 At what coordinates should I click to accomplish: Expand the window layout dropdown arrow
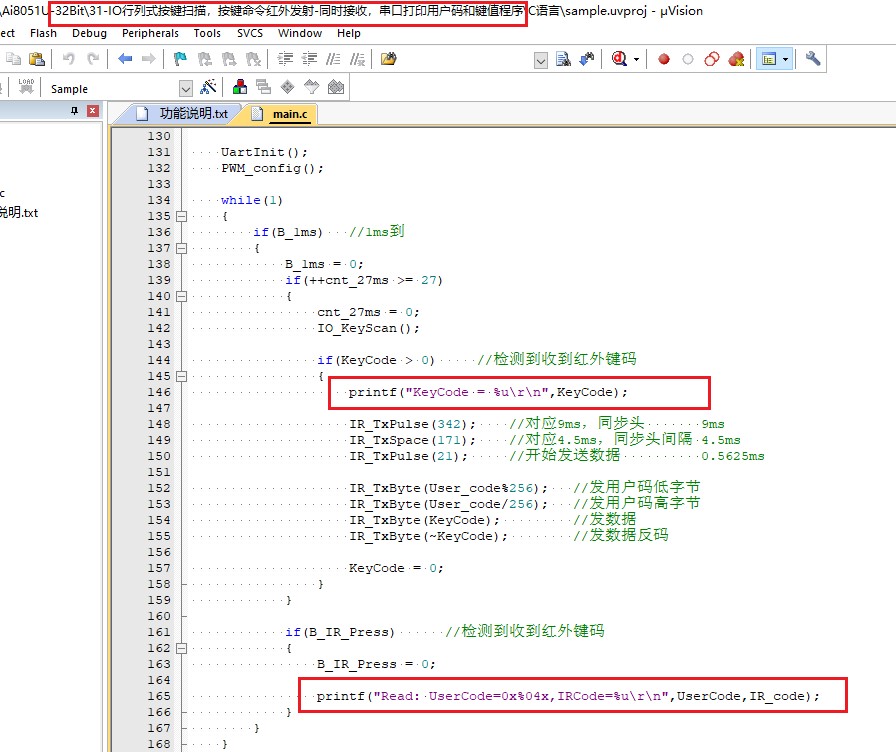pos(786,60)
